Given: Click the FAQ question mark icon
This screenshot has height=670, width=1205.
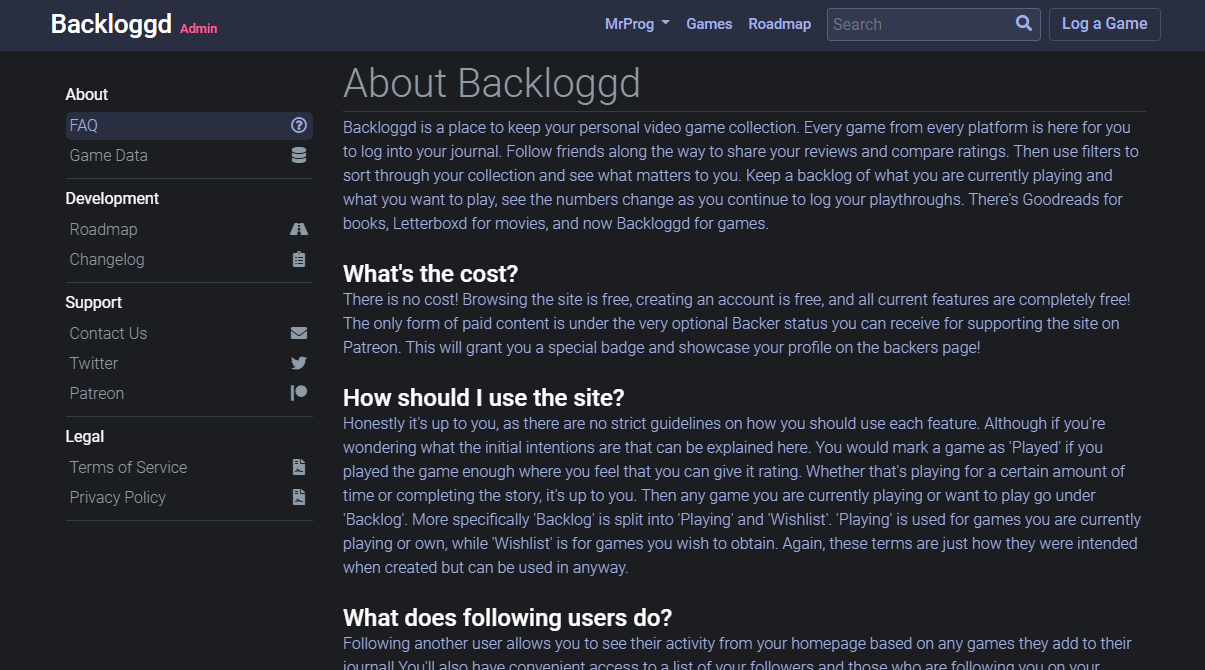Looking at the screenshot, I should pyautogui.click(x=298, y=125).
